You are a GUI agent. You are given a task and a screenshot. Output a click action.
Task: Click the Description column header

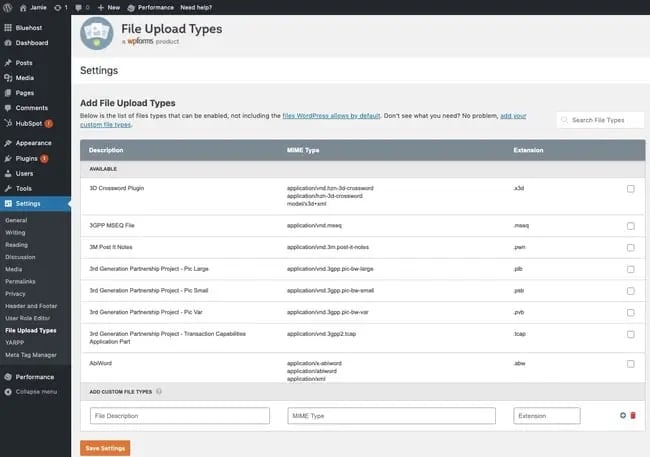(106, 150)
